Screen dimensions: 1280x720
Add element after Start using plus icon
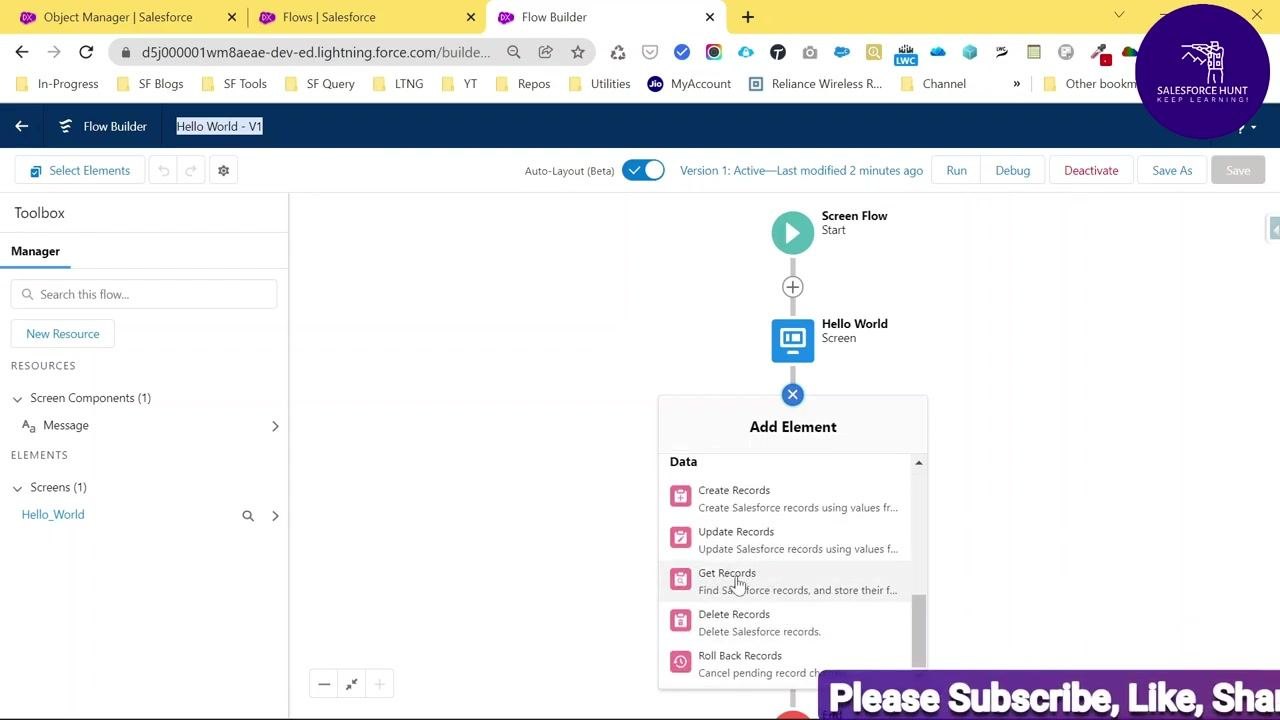792,287
